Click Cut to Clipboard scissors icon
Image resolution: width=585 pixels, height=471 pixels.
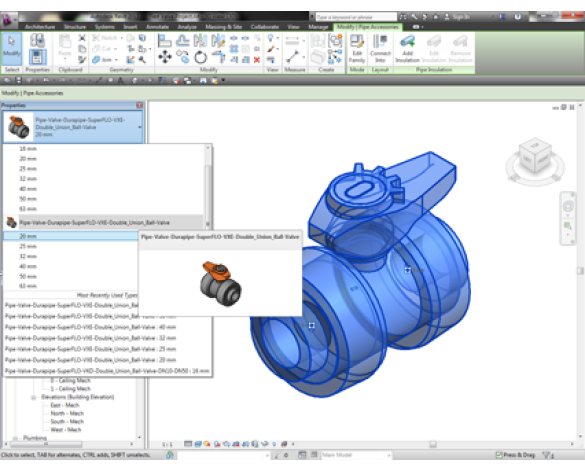coord(82,38)
